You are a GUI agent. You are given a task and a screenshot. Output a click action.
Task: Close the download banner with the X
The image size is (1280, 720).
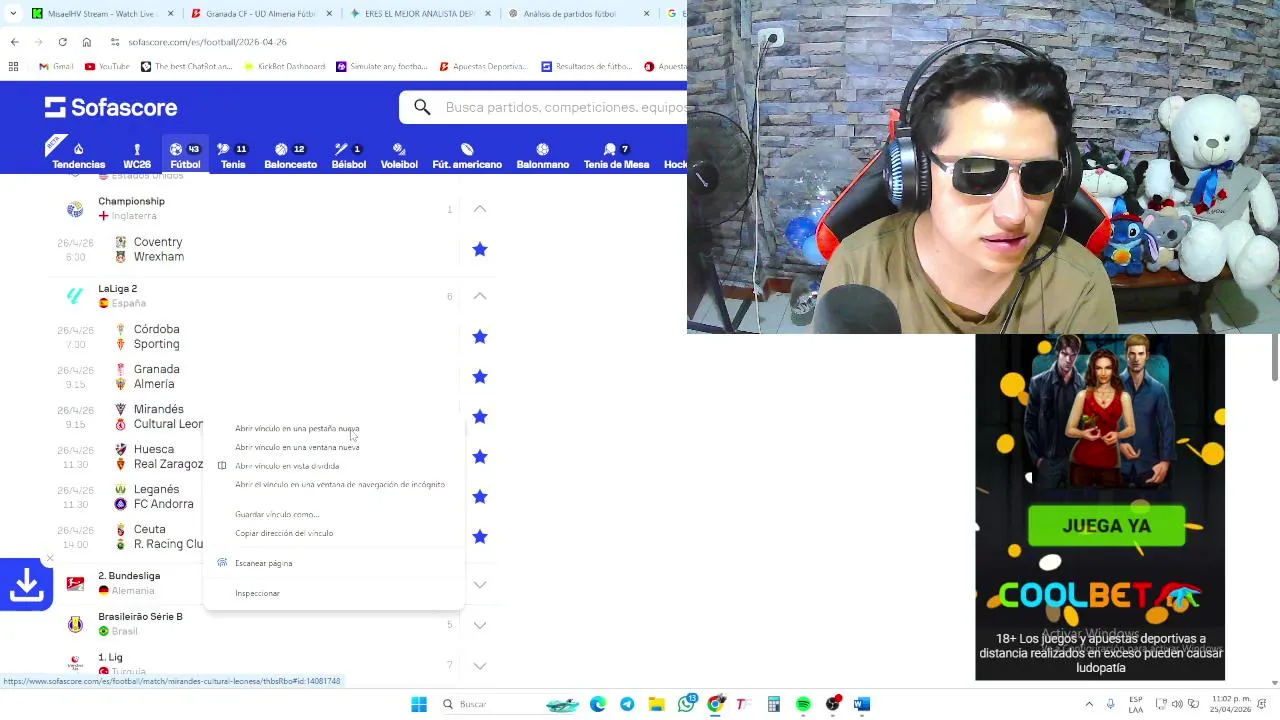[x=50, y=559]
